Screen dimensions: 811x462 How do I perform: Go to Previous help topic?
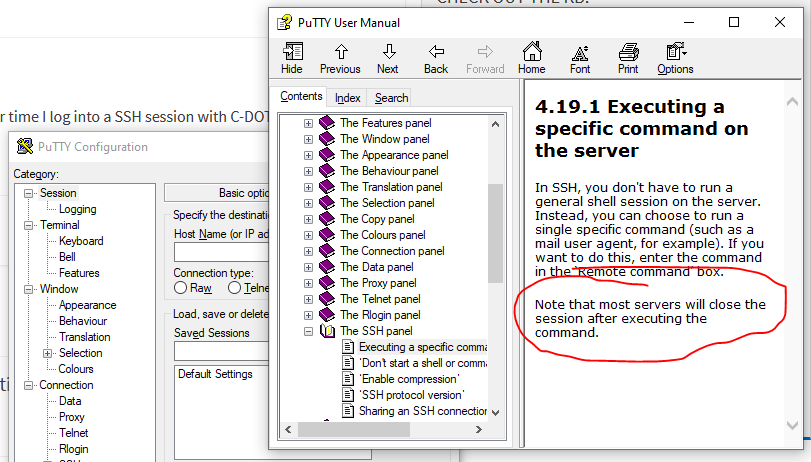pyautogui.click(x=340, y=58)
